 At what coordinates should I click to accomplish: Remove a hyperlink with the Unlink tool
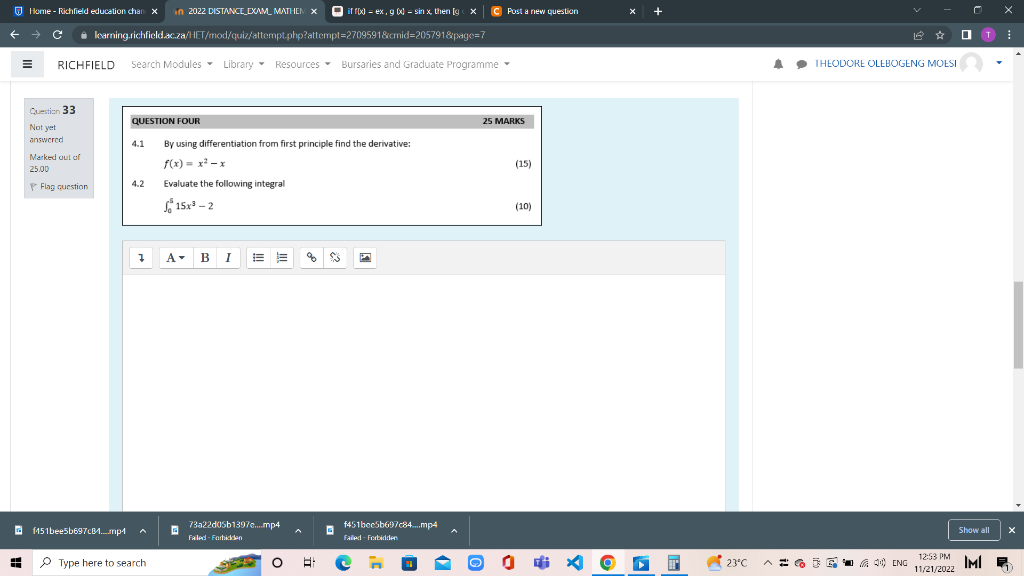[x=335, y=257]
